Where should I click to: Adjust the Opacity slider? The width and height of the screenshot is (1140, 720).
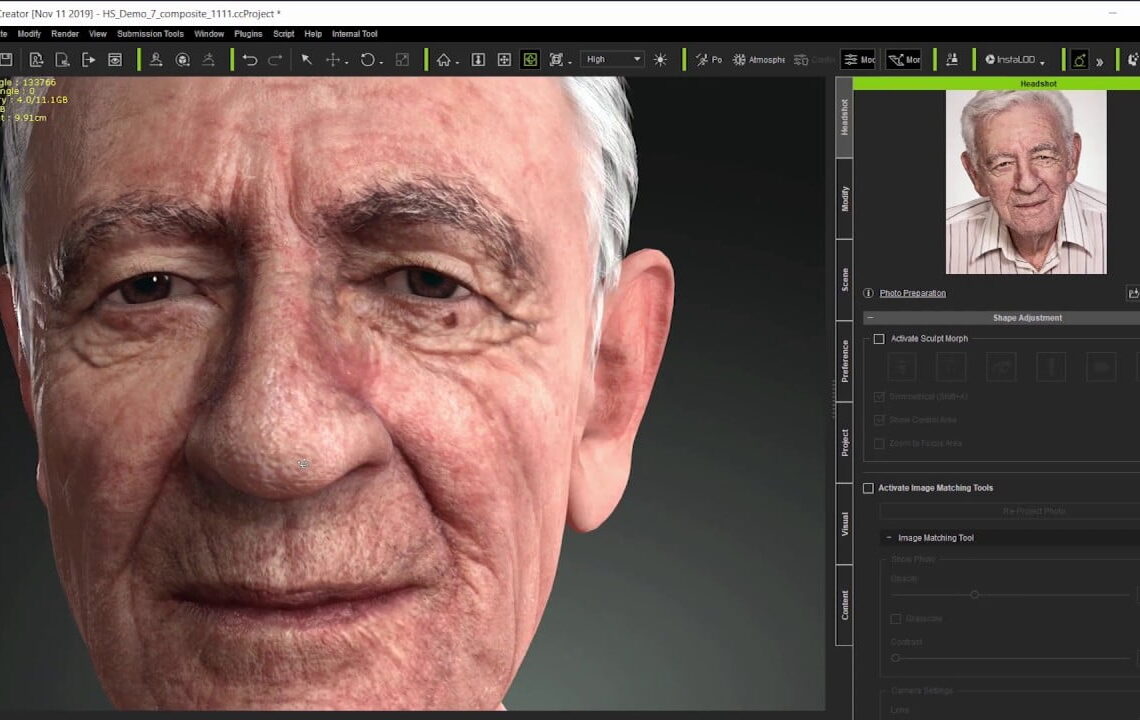coord(975,594)
